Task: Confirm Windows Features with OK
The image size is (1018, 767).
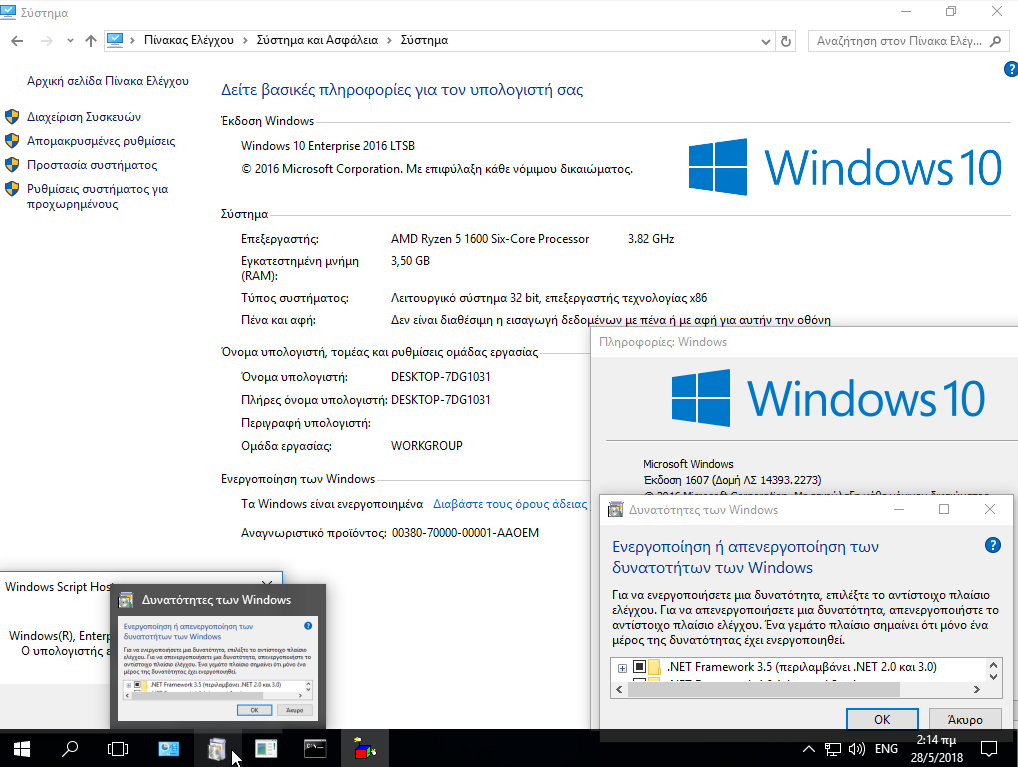Action: coord(882,720)
